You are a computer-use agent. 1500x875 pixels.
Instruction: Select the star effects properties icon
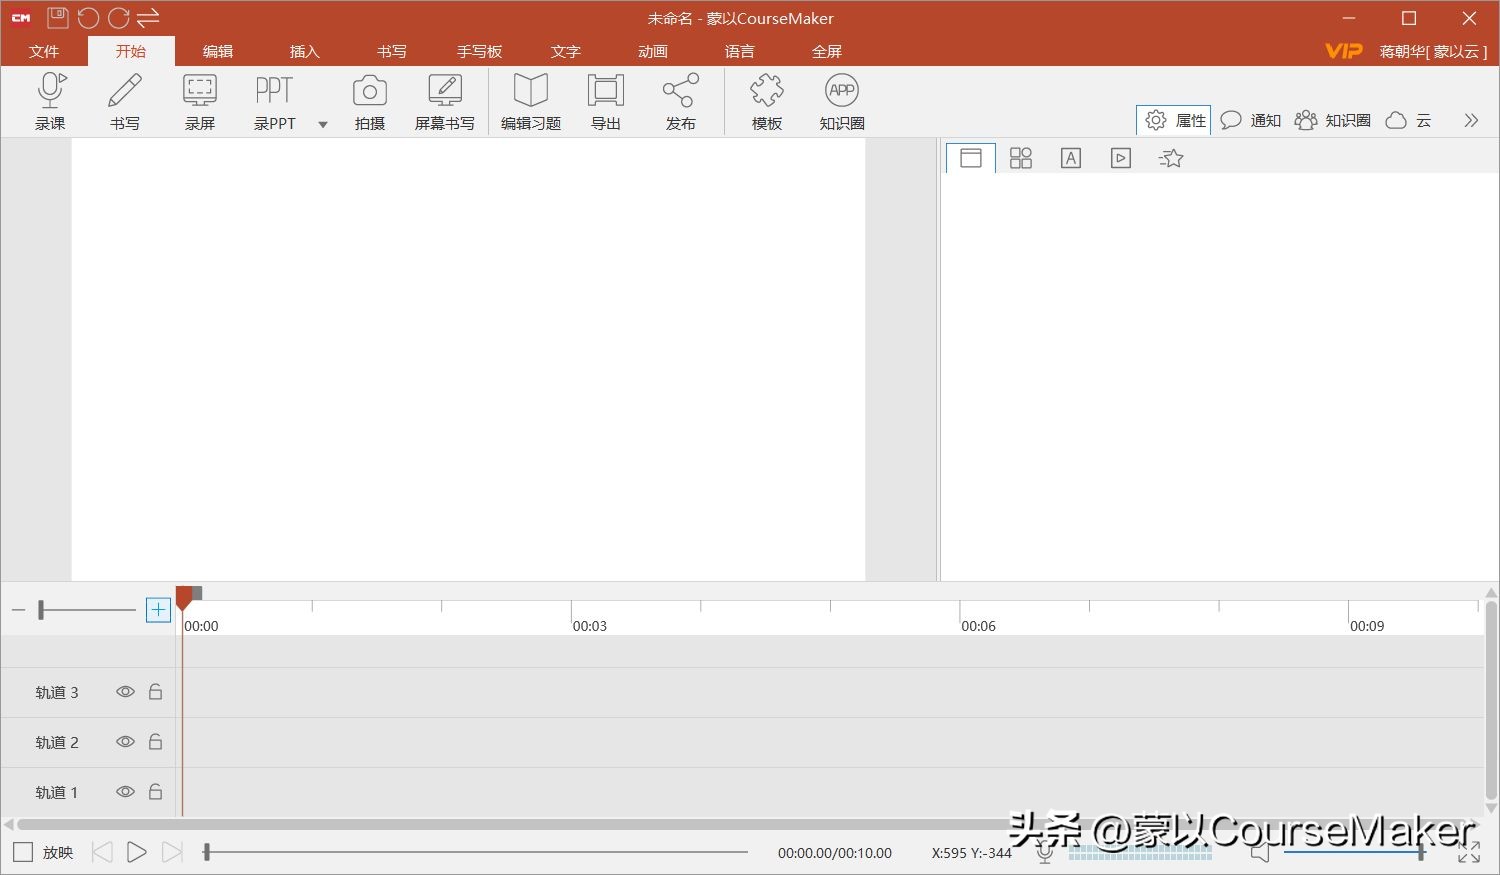(1171, 158)
